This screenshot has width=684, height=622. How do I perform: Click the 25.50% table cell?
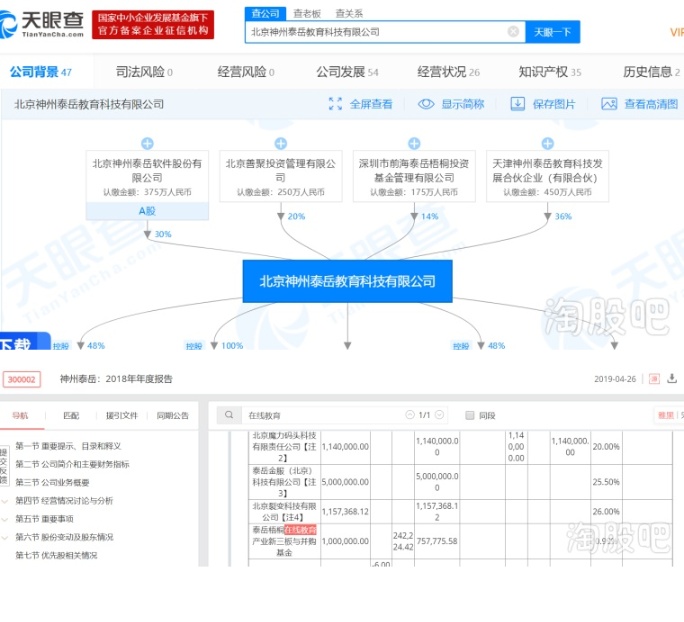coord(606,482)
